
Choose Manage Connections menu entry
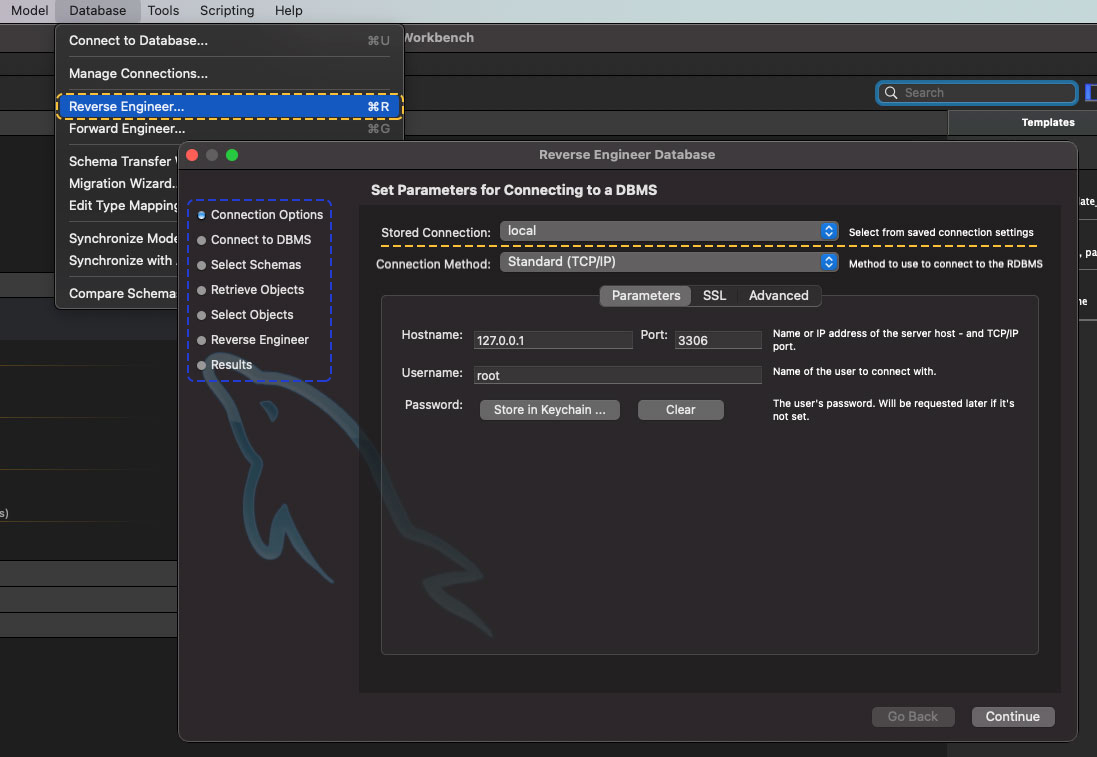tap(229, 73)
